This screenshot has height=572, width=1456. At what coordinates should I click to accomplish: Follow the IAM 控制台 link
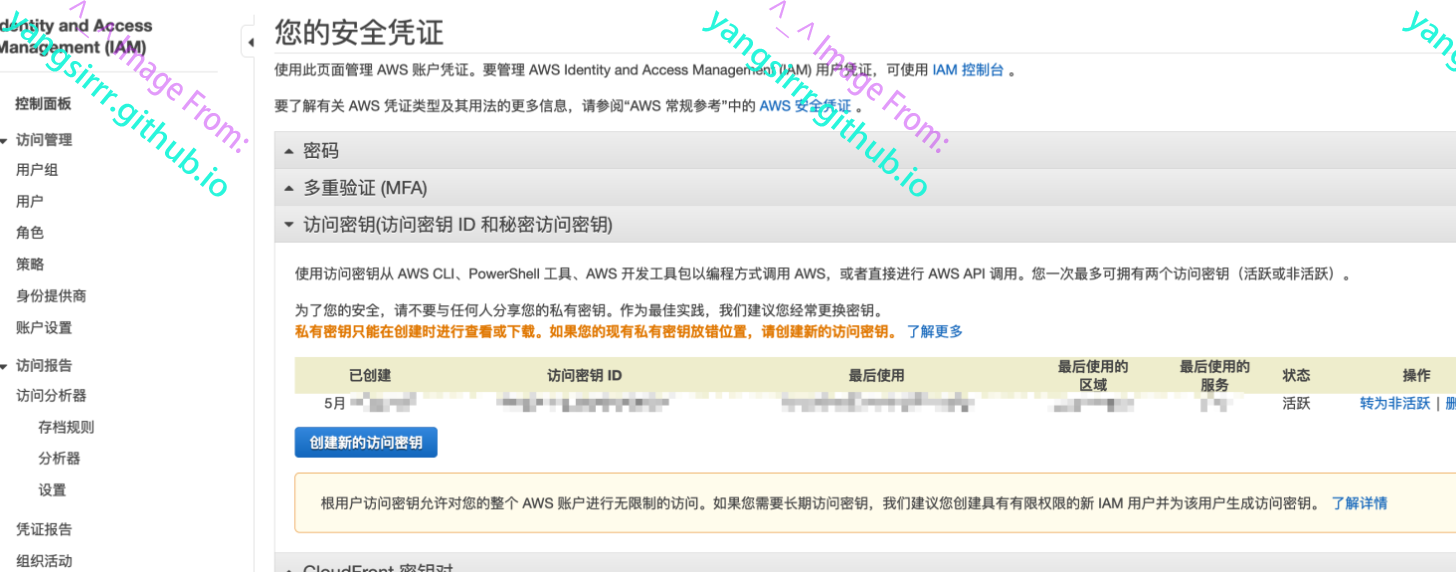pos(968,70)
